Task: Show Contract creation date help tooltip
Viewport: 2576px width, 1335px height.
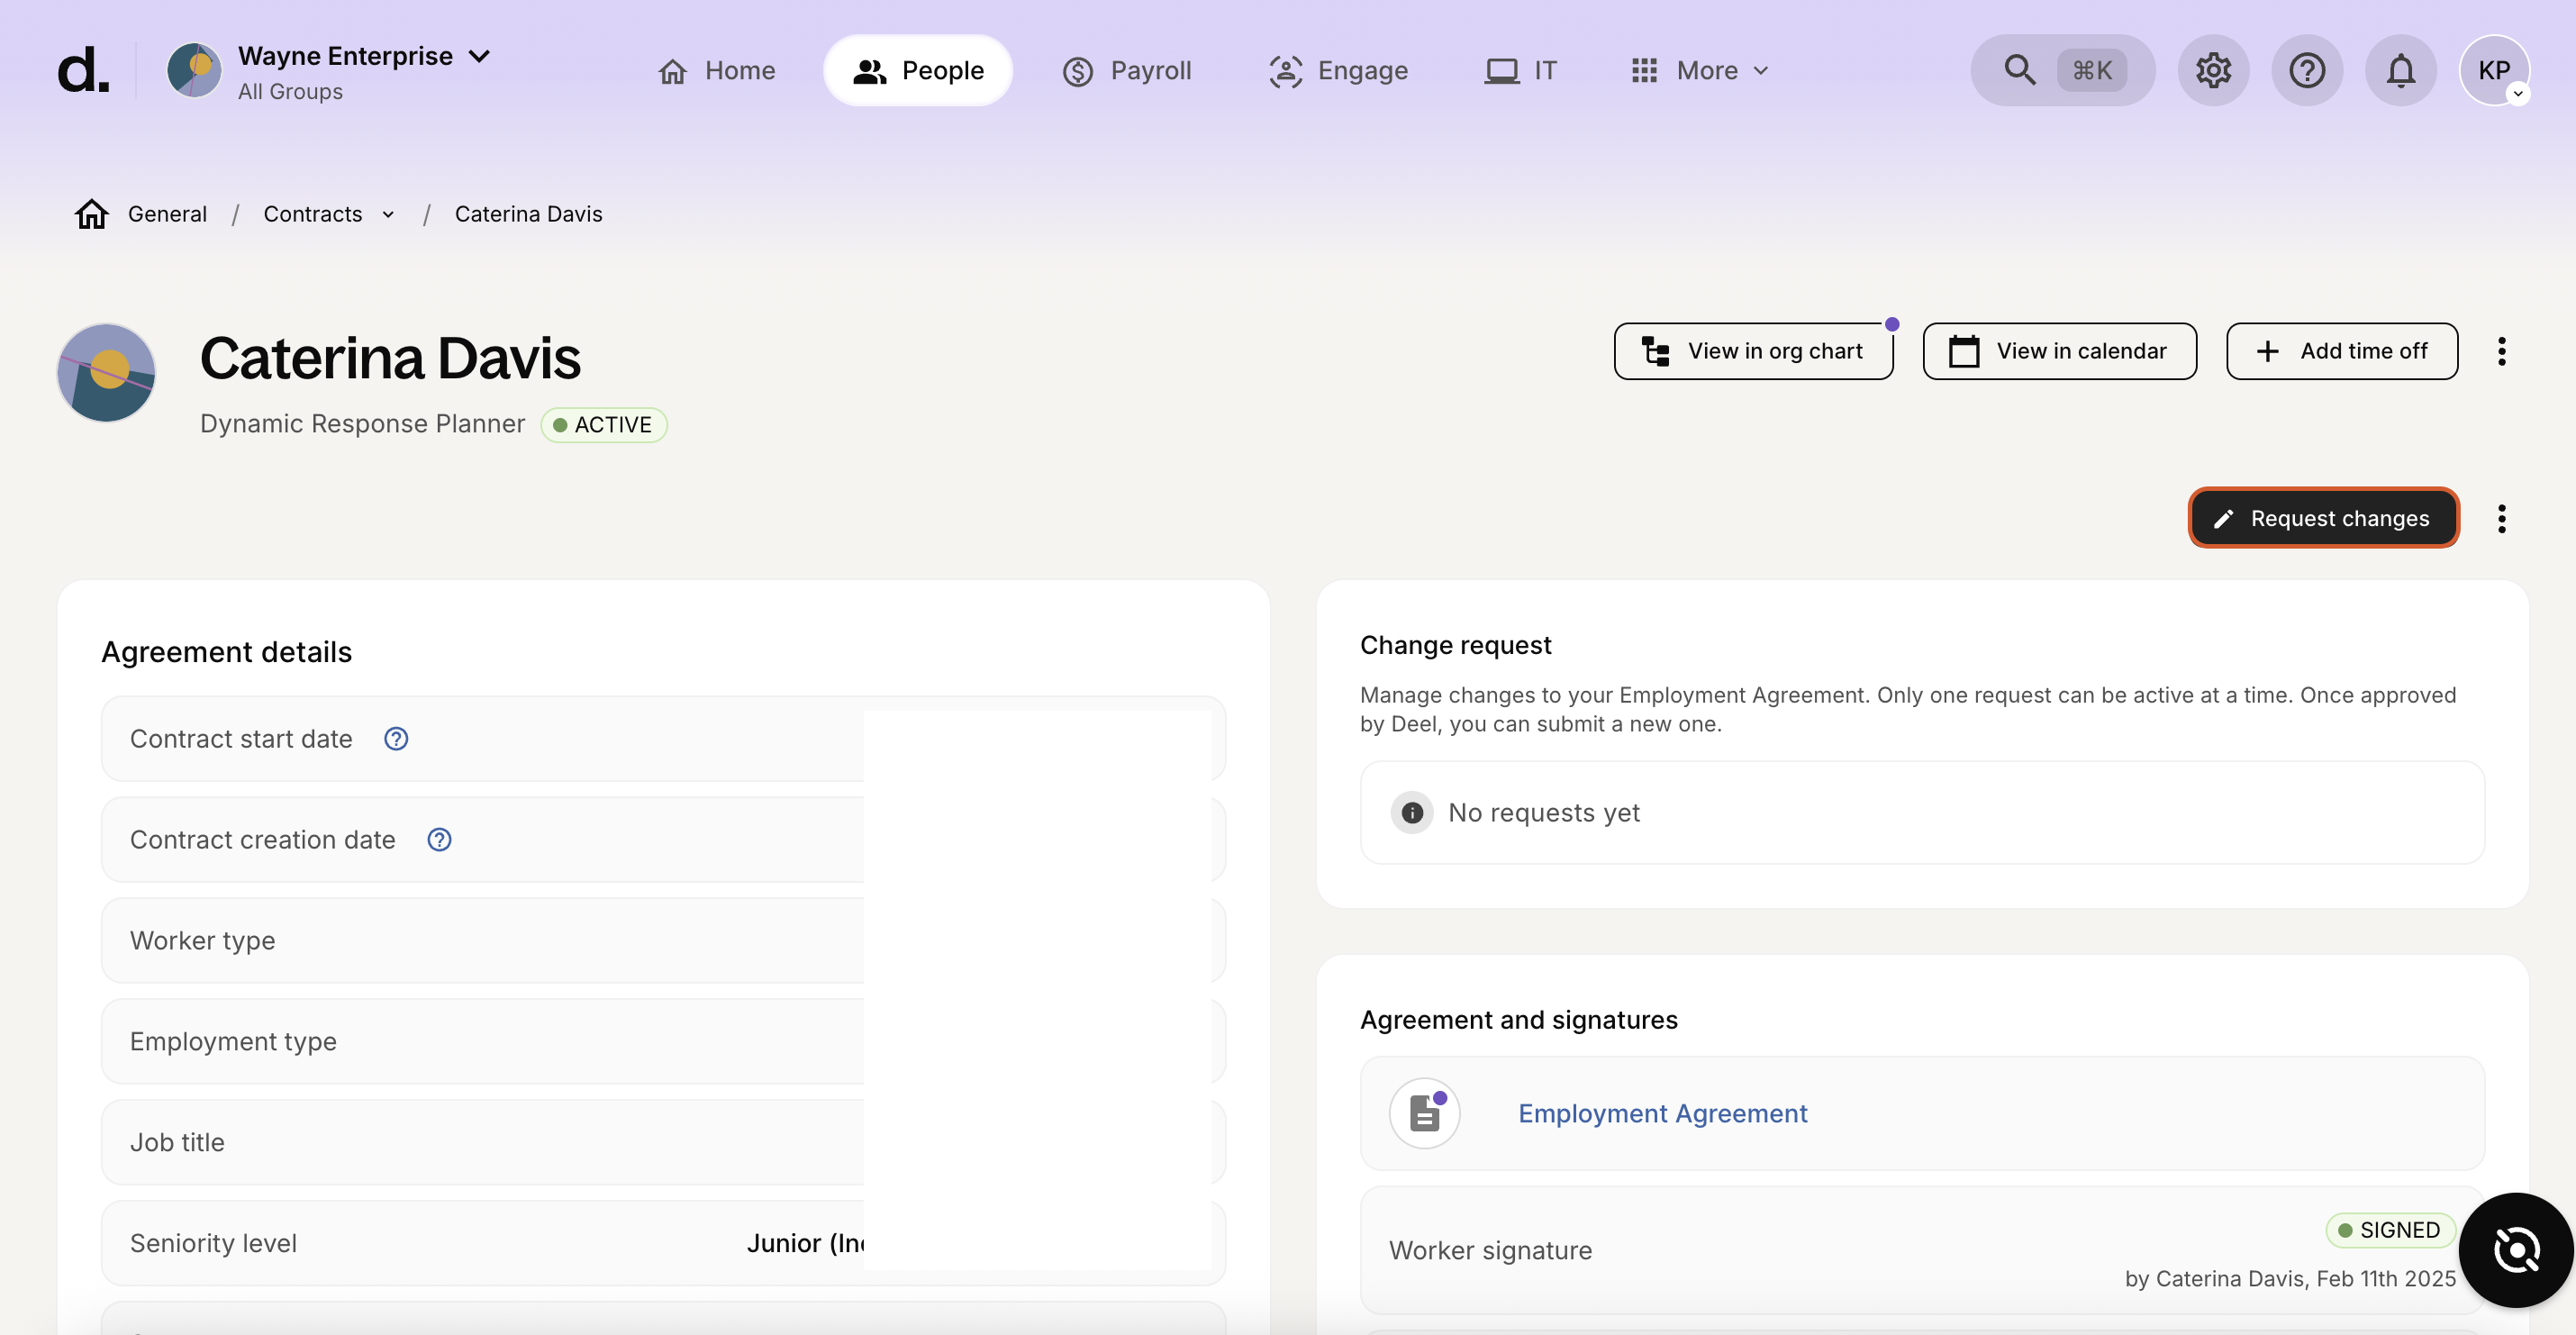Action: click(439, 840)
